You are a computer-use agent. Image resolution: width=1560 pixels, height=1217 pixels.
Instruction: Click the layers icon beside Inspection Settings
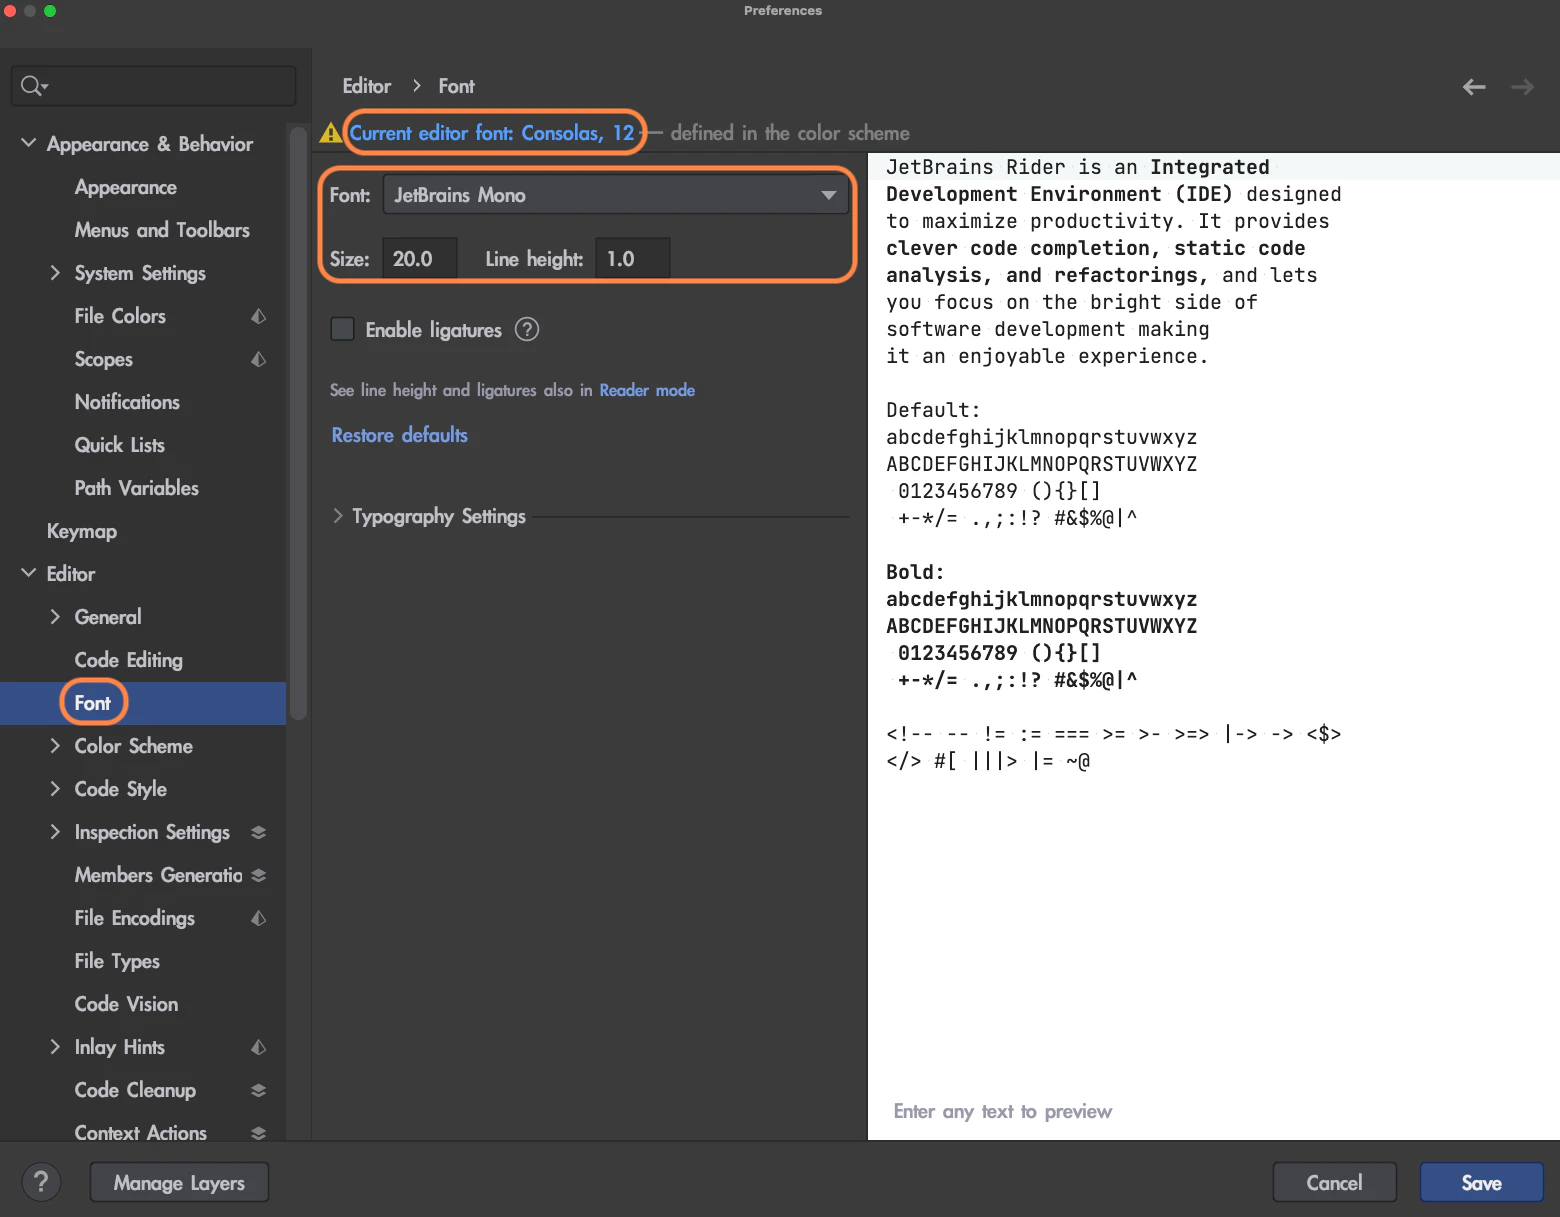(x=258, y=832)
